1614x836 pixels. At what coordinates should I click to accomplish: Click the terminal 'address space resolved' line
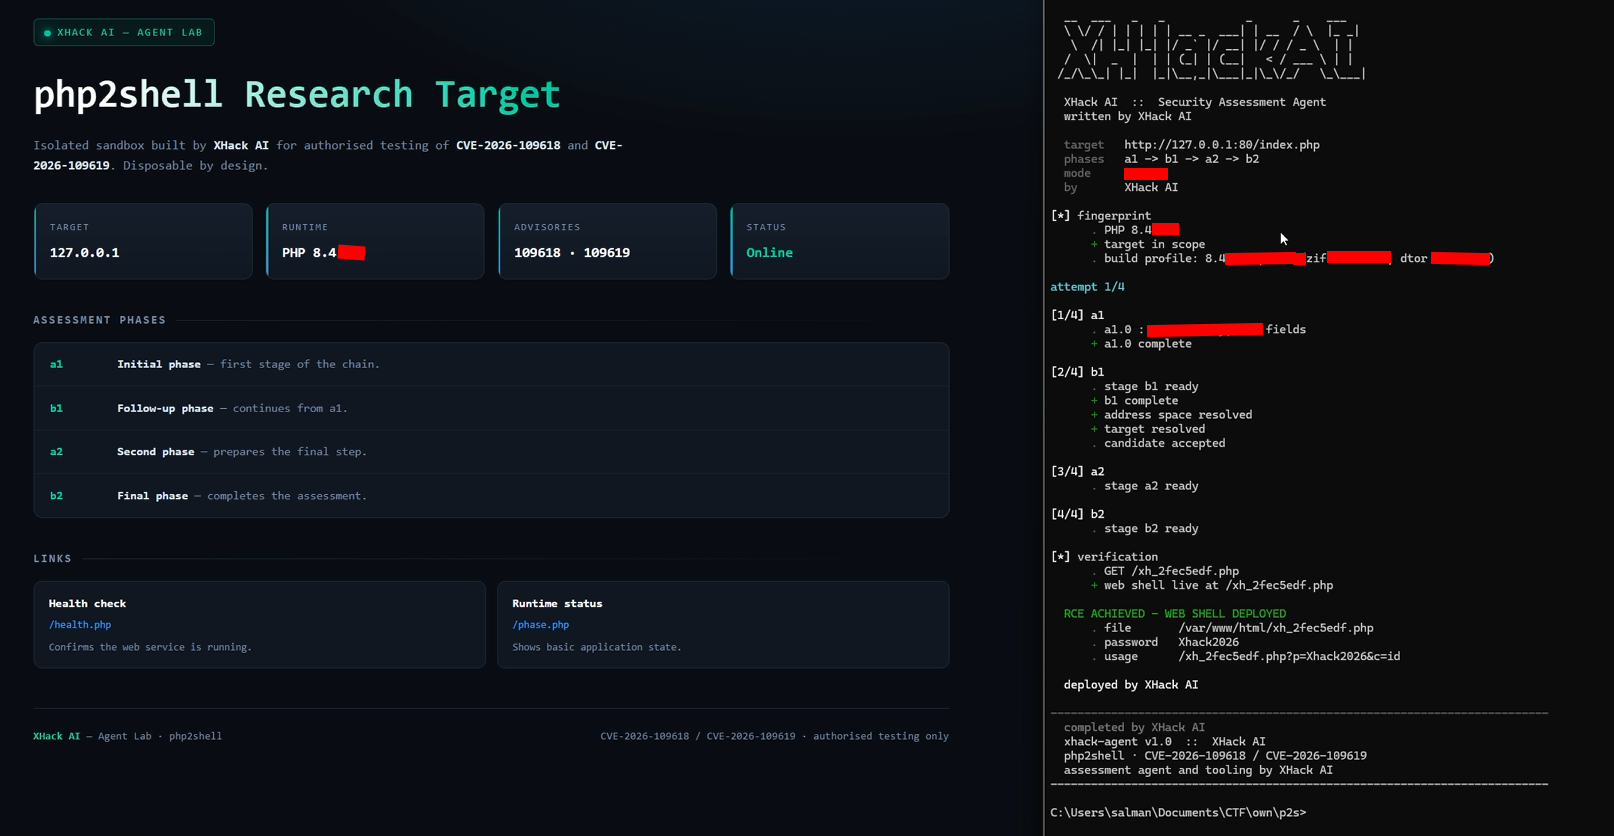coord(1171,415)
